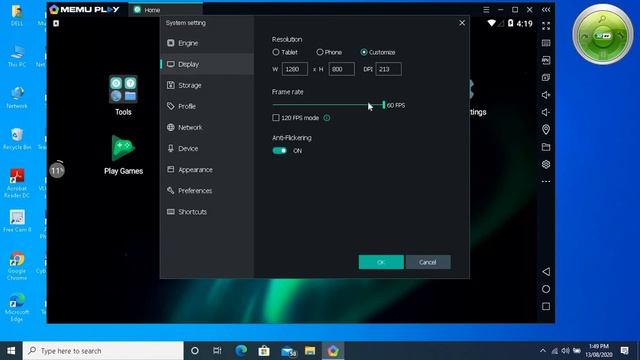Show hidden system tray icons
Viewport: 640px width, 360px height.
(x=542, y=351)
